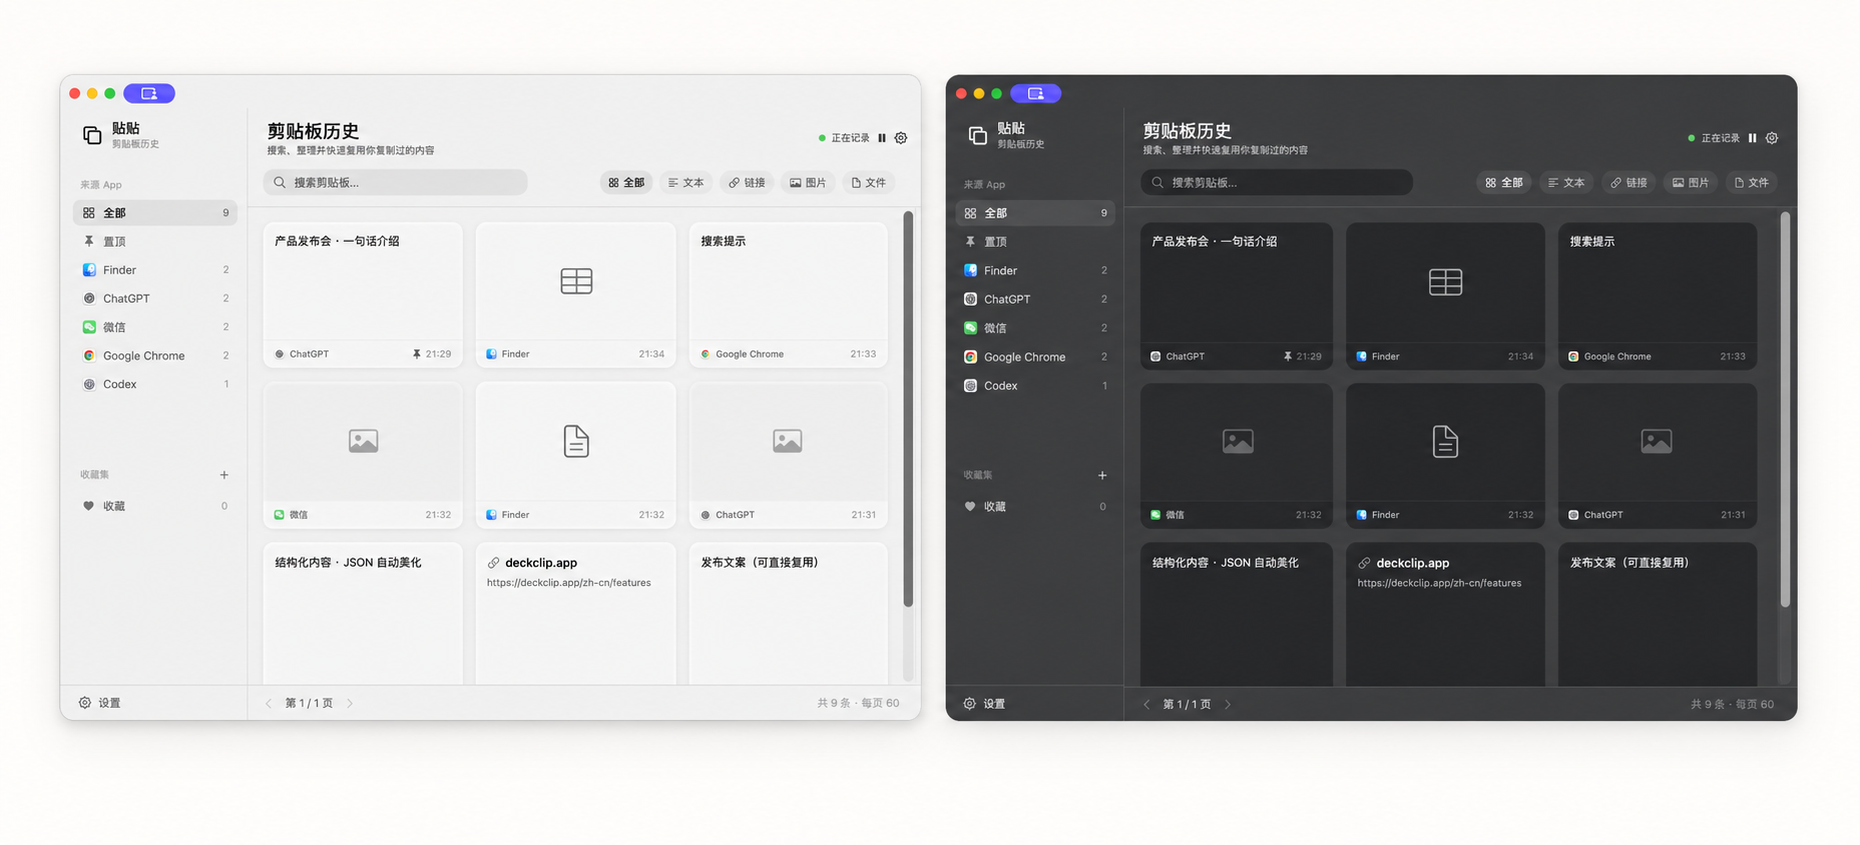Click pin icon on 产品发布会 card in light window

point(416,354)
